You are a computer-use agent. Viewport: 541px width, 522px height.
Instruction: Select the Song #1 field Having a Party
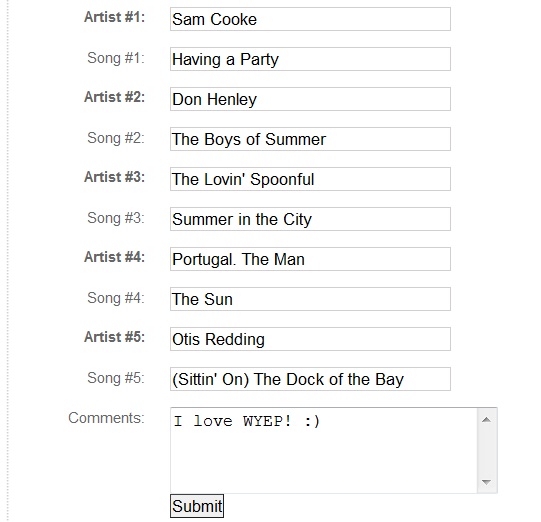310,59
